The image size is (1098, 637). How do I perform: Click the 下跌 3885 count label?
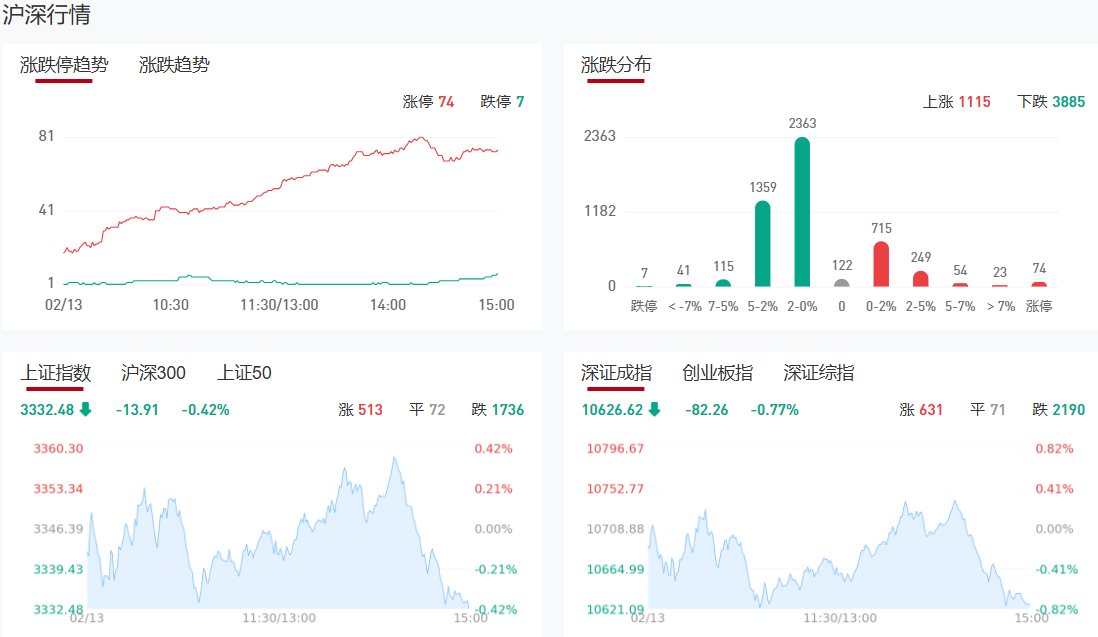pos(1050,102)
